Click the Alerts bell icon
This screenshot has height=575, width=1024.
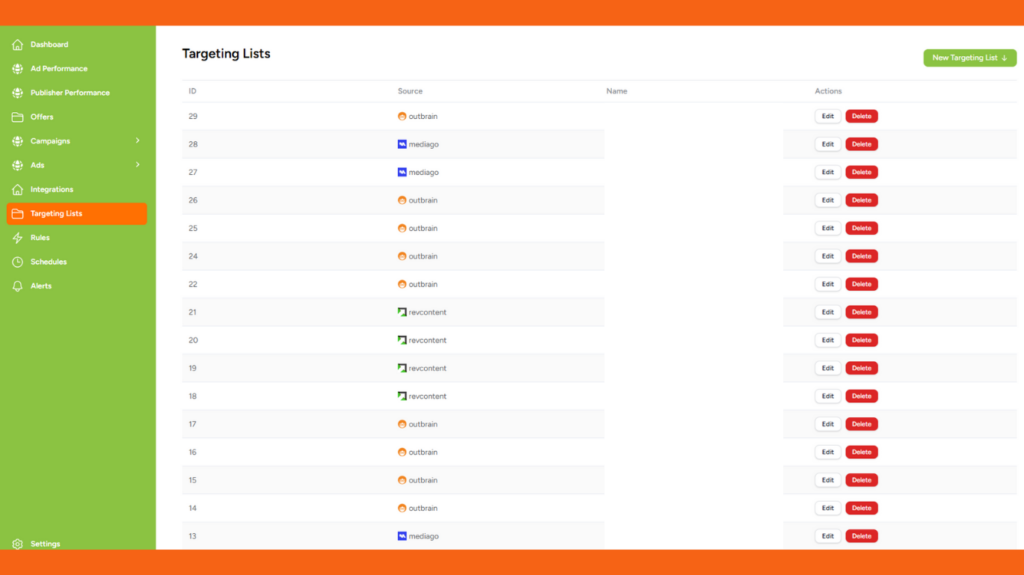pos(17,286)
